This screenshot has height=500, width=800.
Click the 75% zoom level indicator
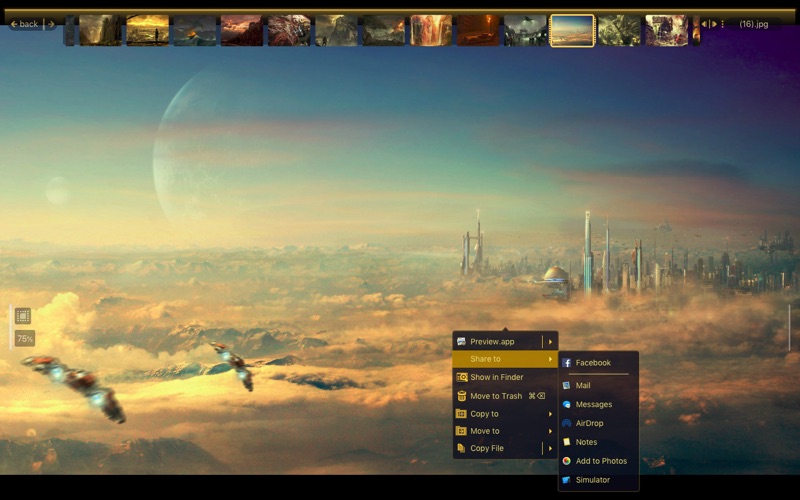point(24,338)
